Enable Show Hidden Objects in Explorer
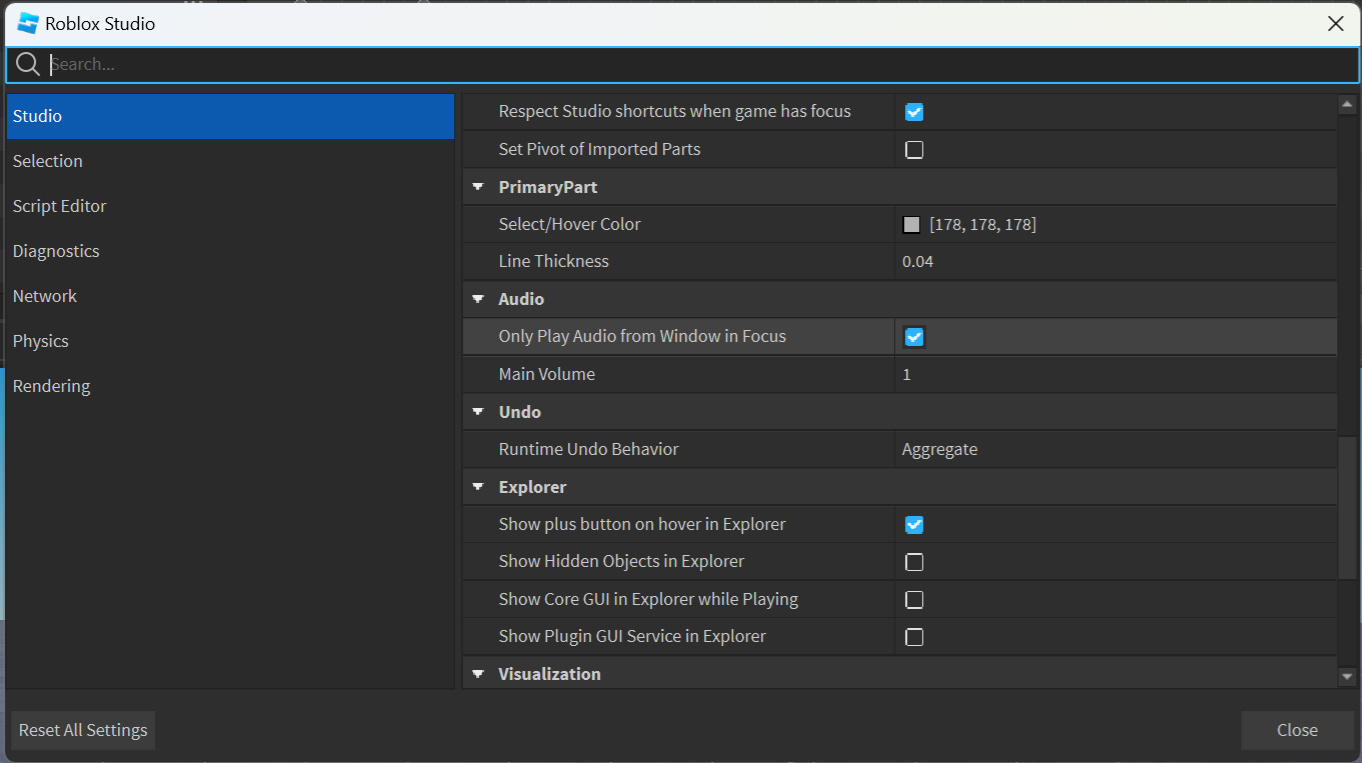Viewport: 1362px width, 763px height. pos(914,562)
